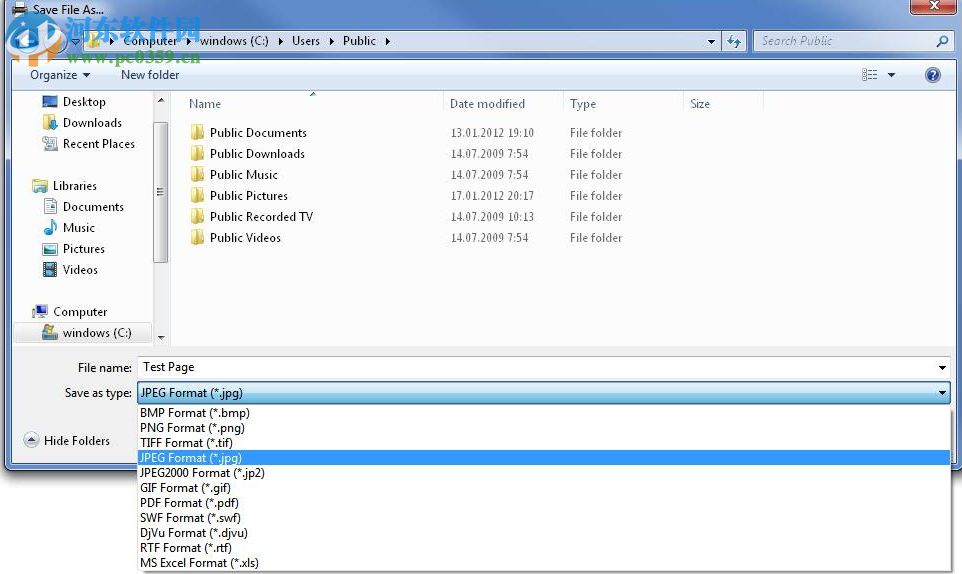Select PDF Format (*.pdf) option
Screen dimensions: 962x574
544,503
